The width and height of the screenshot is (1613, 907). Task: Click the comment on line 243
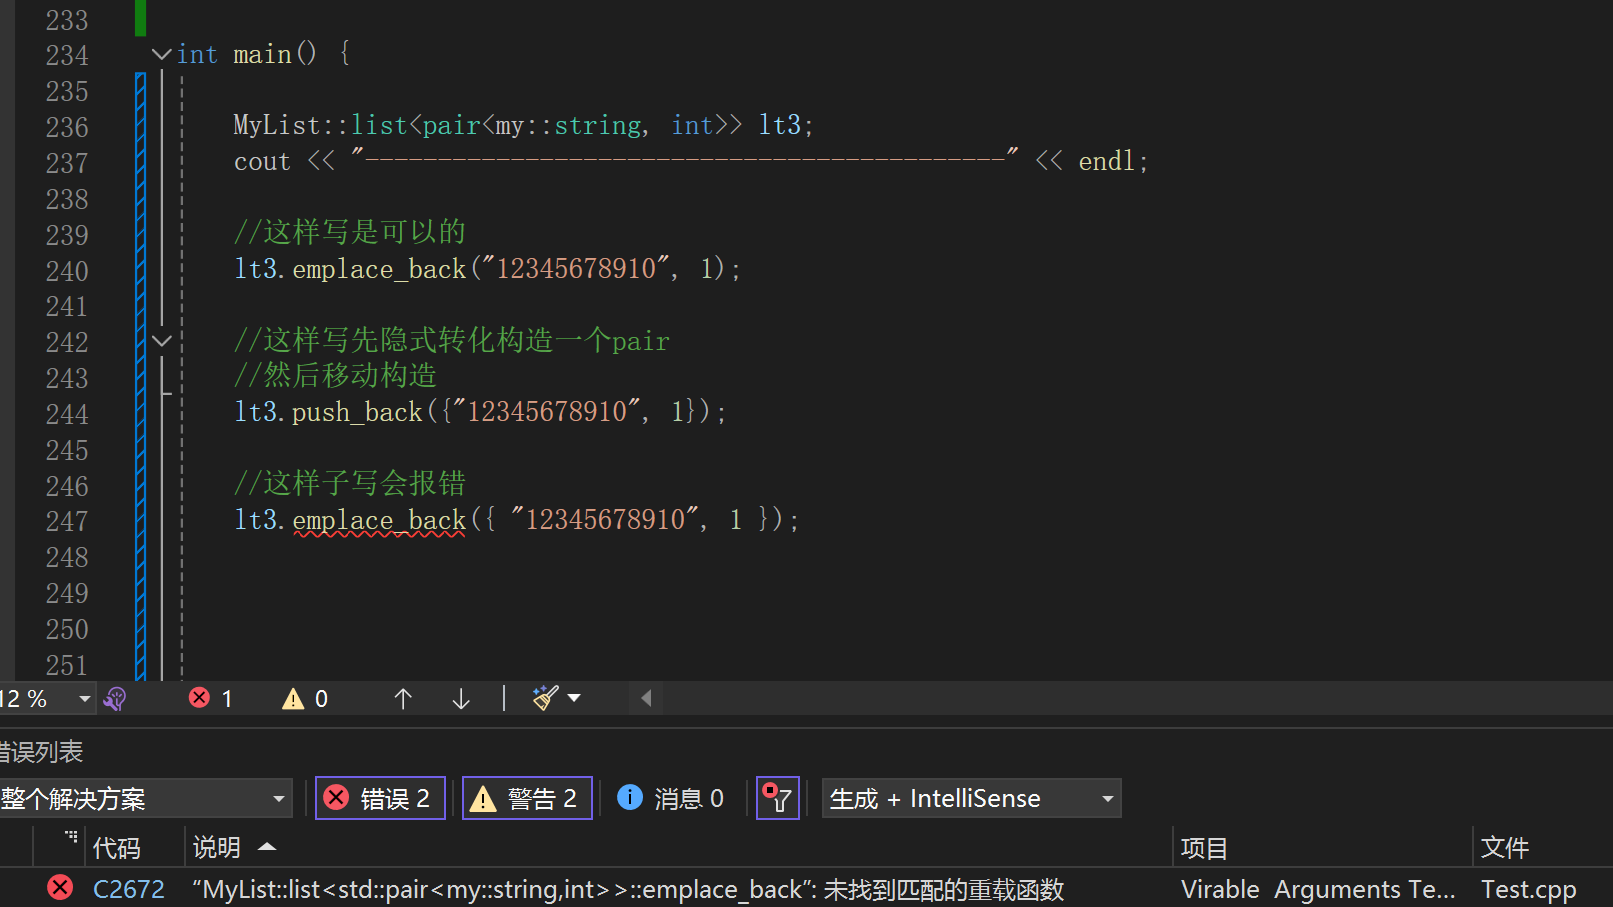pos(335,376)
